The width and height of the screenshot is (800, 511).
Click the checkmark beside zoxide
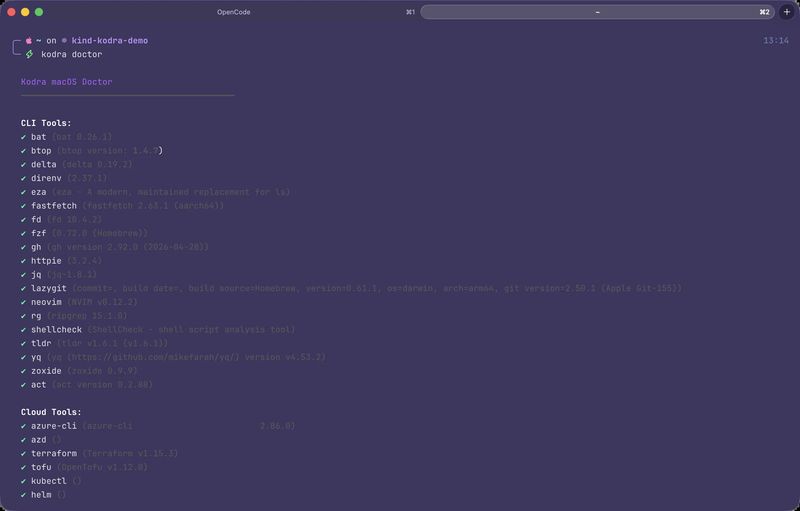click(23, 371)
